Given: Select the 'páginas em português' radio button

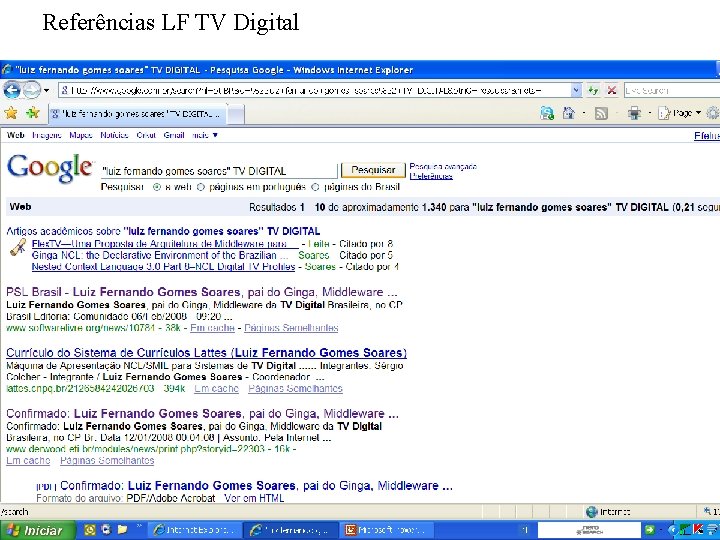Looking at the screenshot, I should click(201, 187).
